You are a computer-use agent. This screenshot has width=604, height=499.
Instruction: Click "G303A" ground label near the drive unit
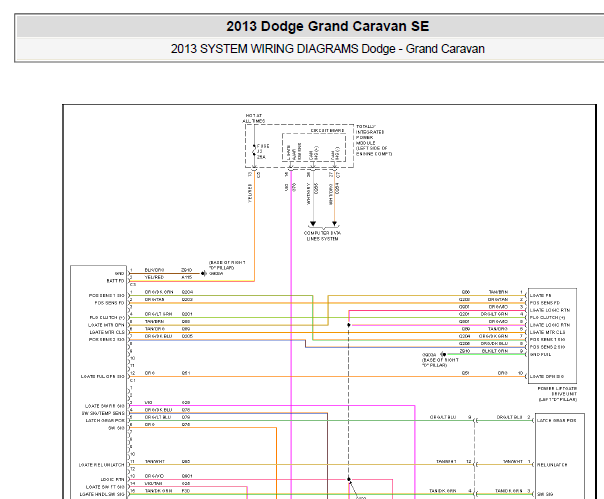click(429, 355)
